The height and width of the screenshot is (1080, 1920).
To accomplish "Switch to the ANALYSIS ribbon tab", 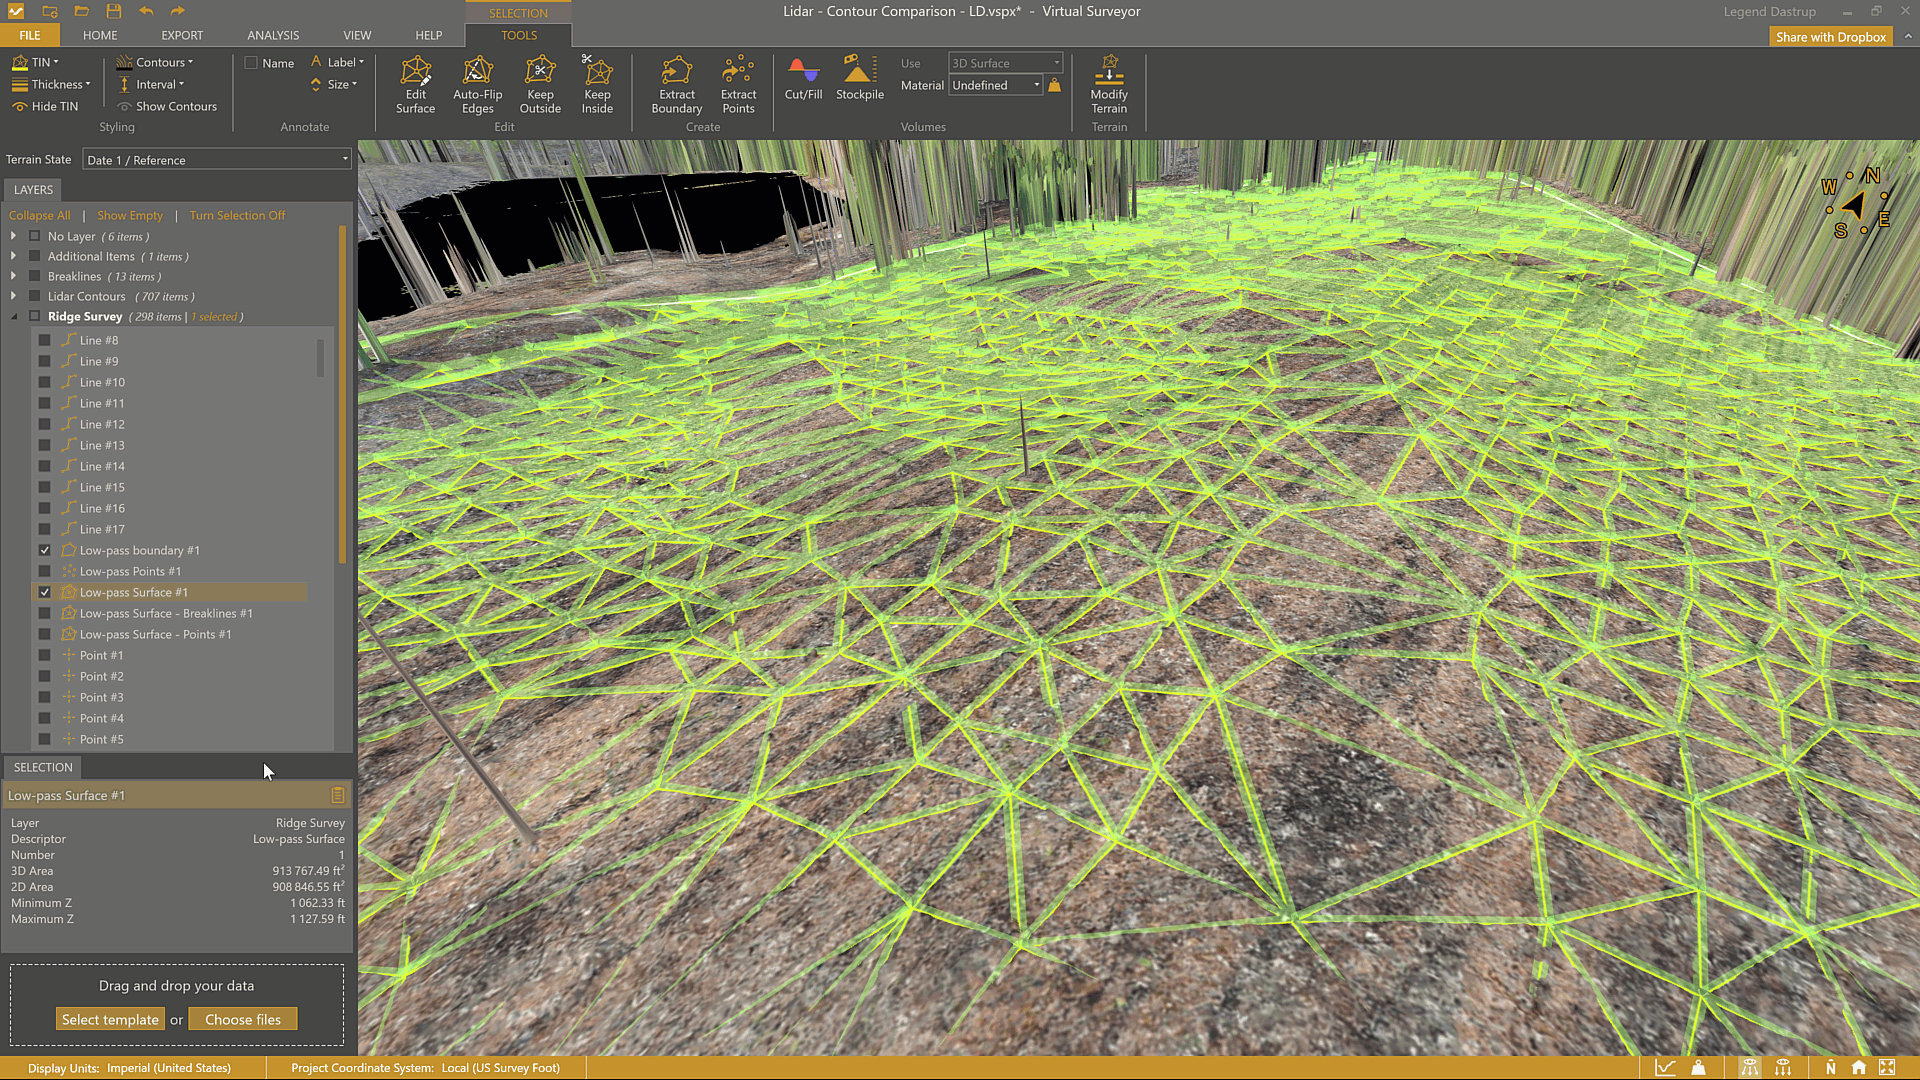I will [x=273, y=35].
